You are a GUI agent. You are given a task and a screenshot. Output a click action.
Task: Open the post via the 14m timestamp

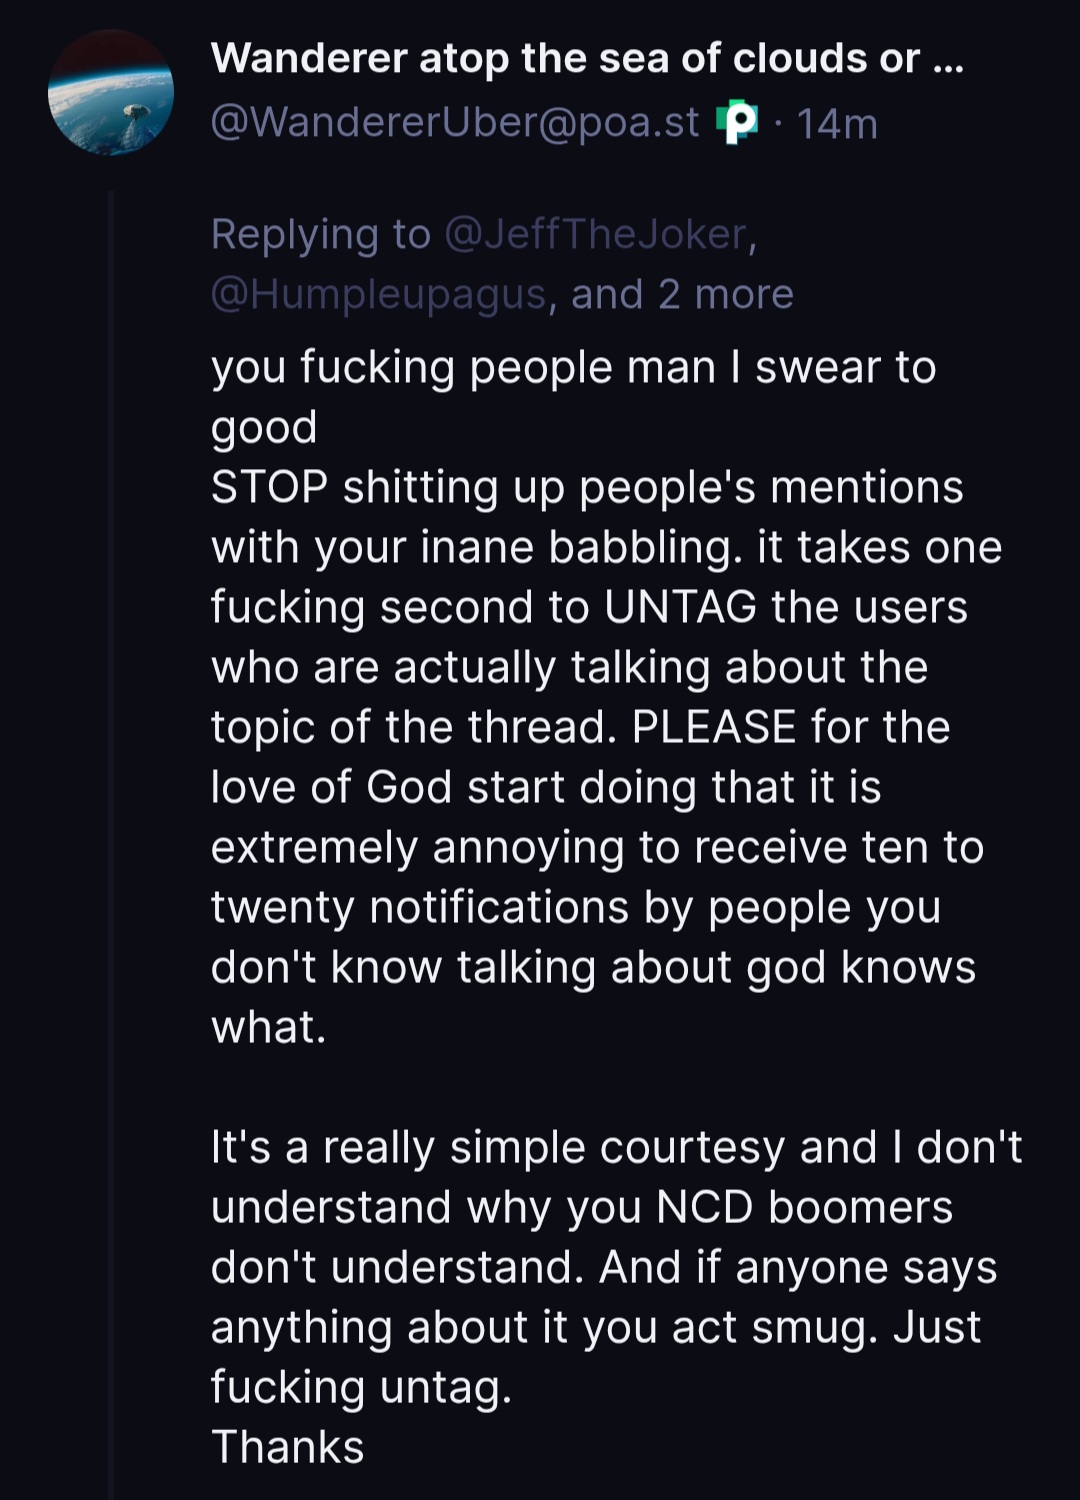pos(837,124)
